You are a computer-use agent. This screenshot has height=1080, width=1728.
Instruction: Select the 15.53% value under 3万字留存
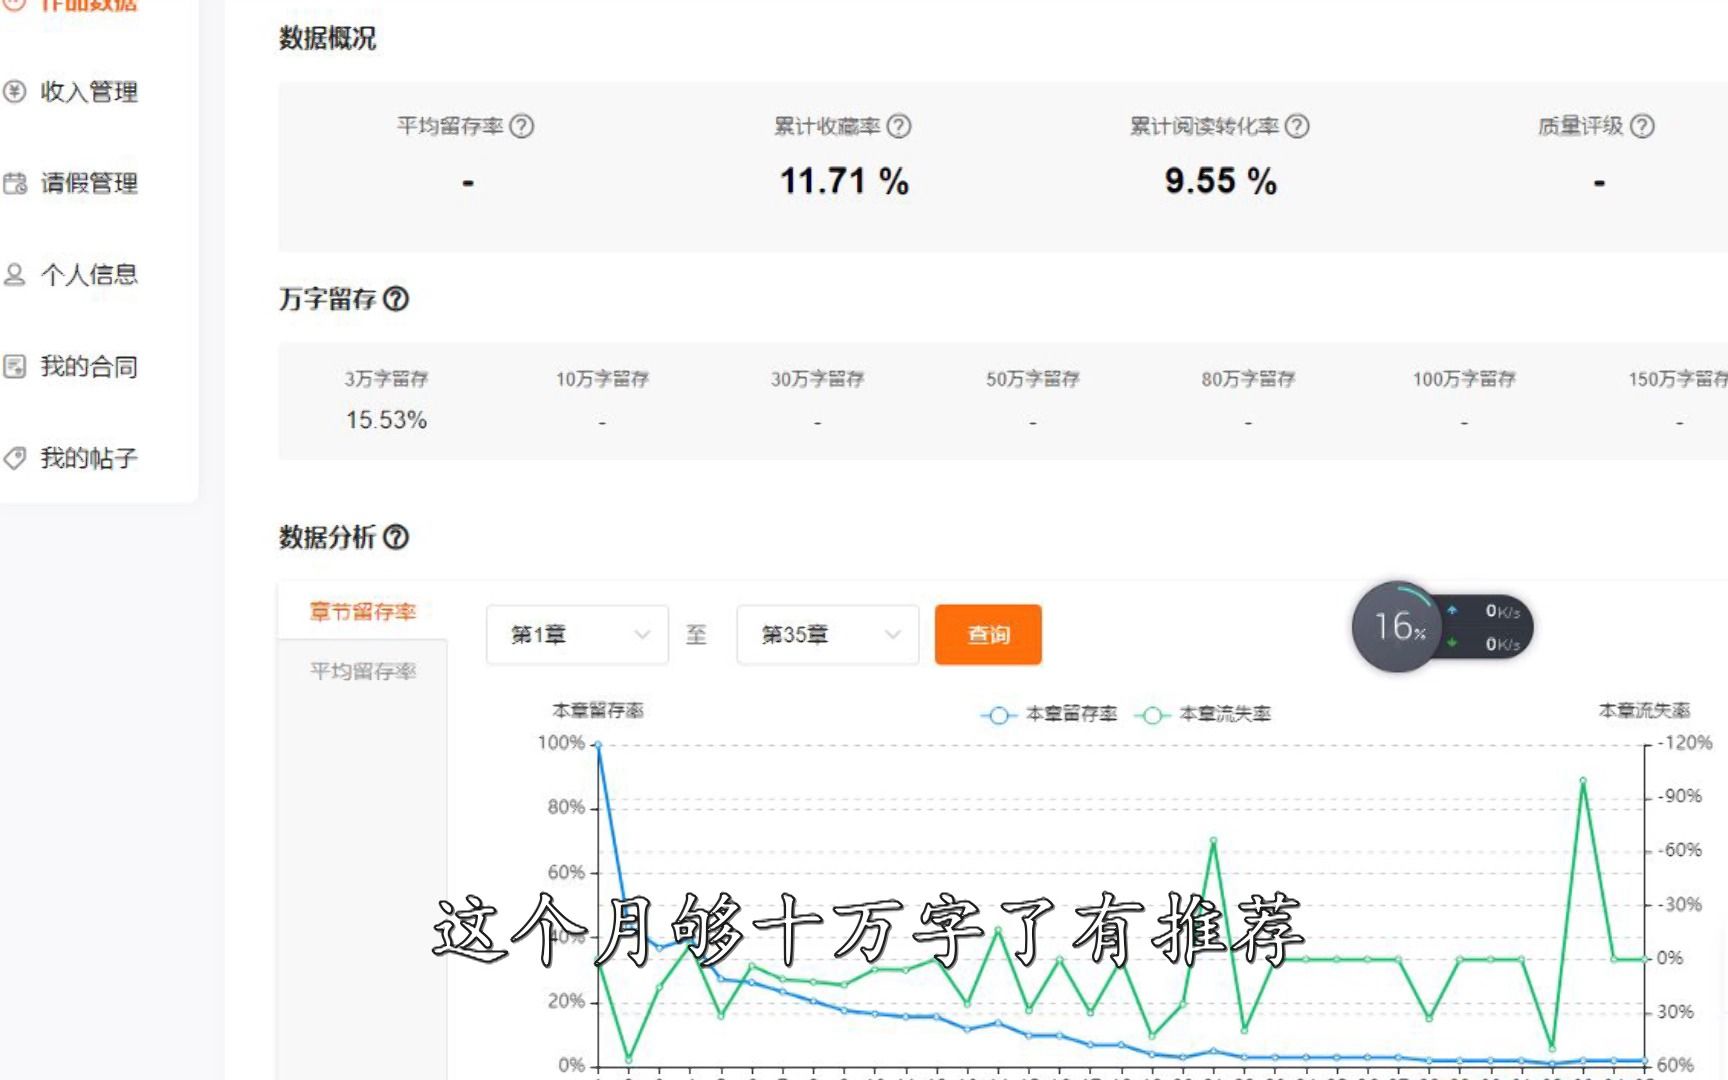click(386, 420)
